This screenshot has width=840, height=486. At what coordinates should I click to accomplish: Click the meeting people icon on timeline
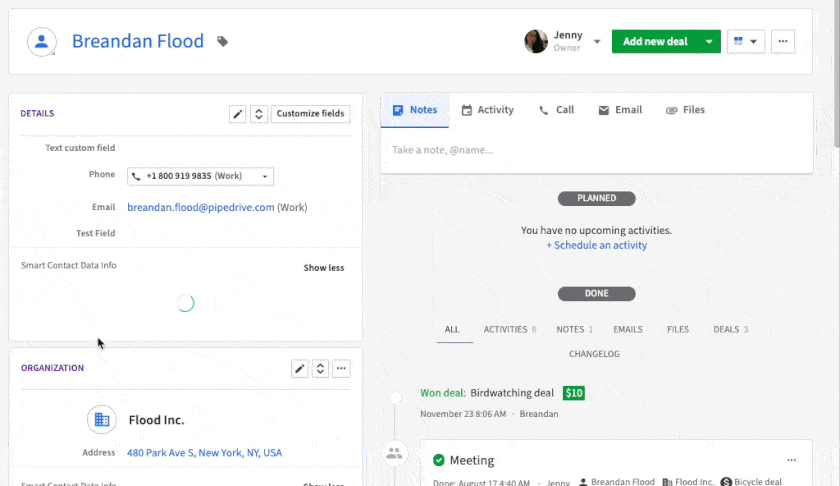coord(394,454)
